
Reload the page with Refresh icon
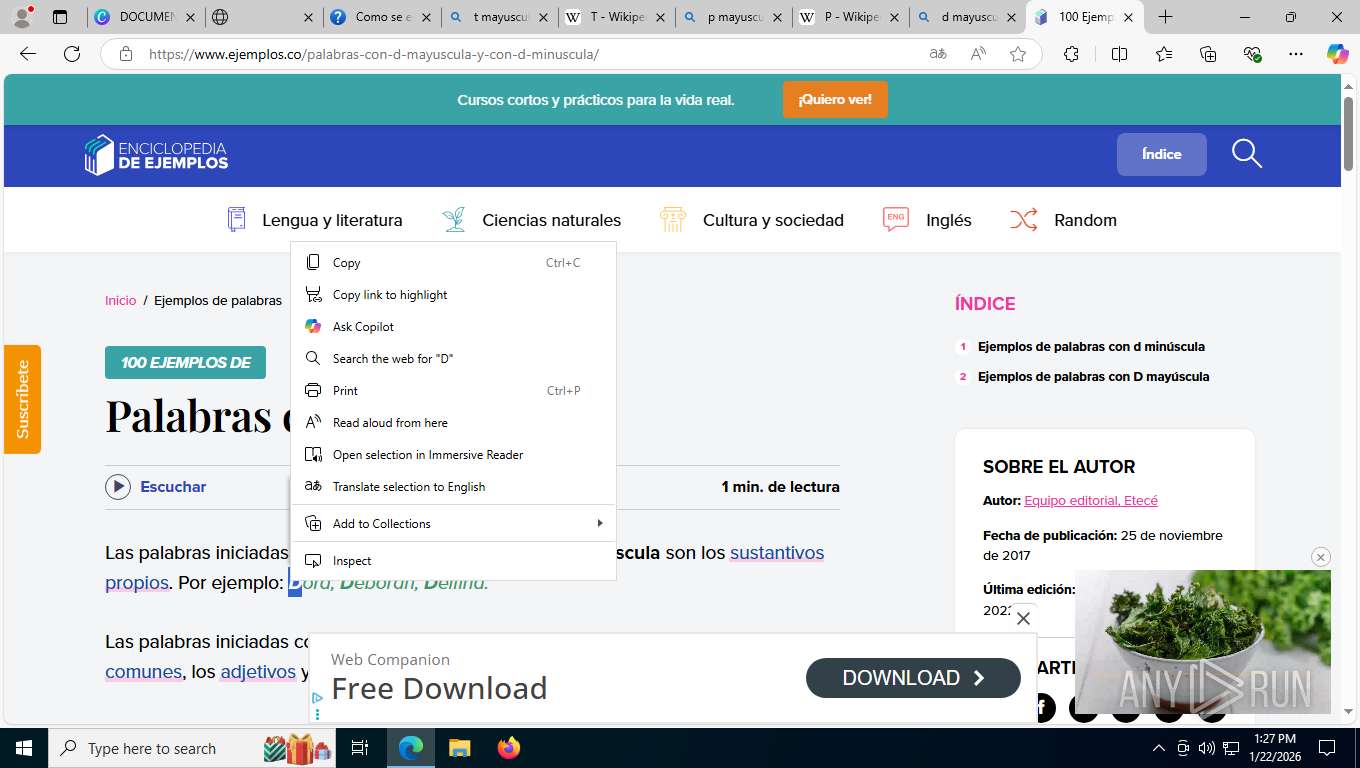click(x=72, y=54)
